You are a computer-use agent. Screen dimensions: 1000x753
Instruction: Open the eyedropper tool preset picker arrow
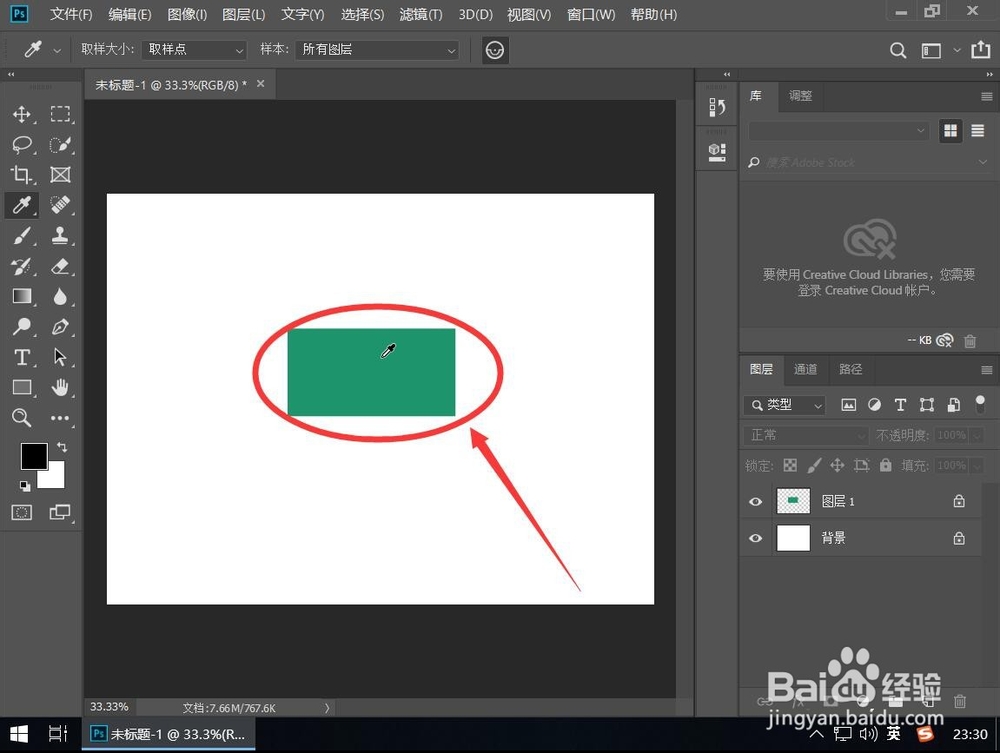tap(57, 50)
